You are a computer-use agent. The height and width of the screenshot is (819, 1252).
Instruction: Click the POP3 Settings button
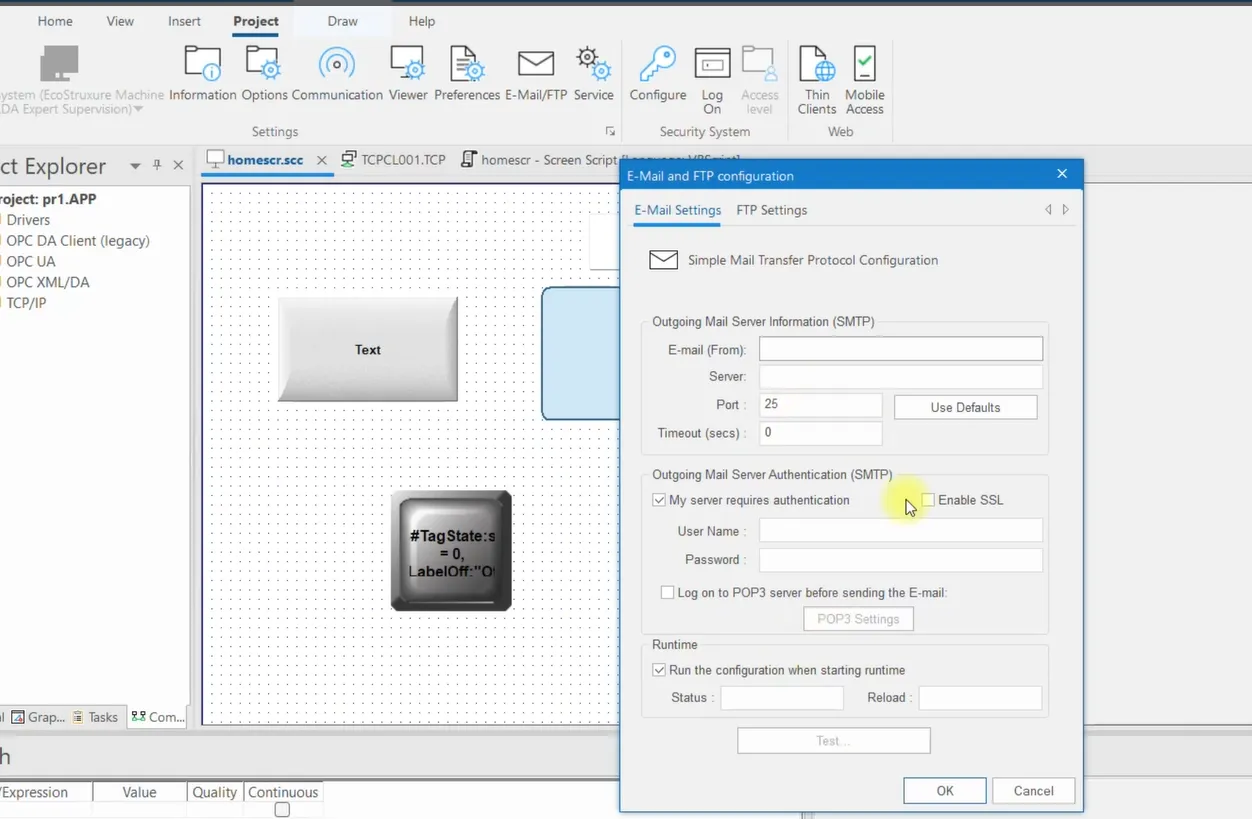coord(858,619)
